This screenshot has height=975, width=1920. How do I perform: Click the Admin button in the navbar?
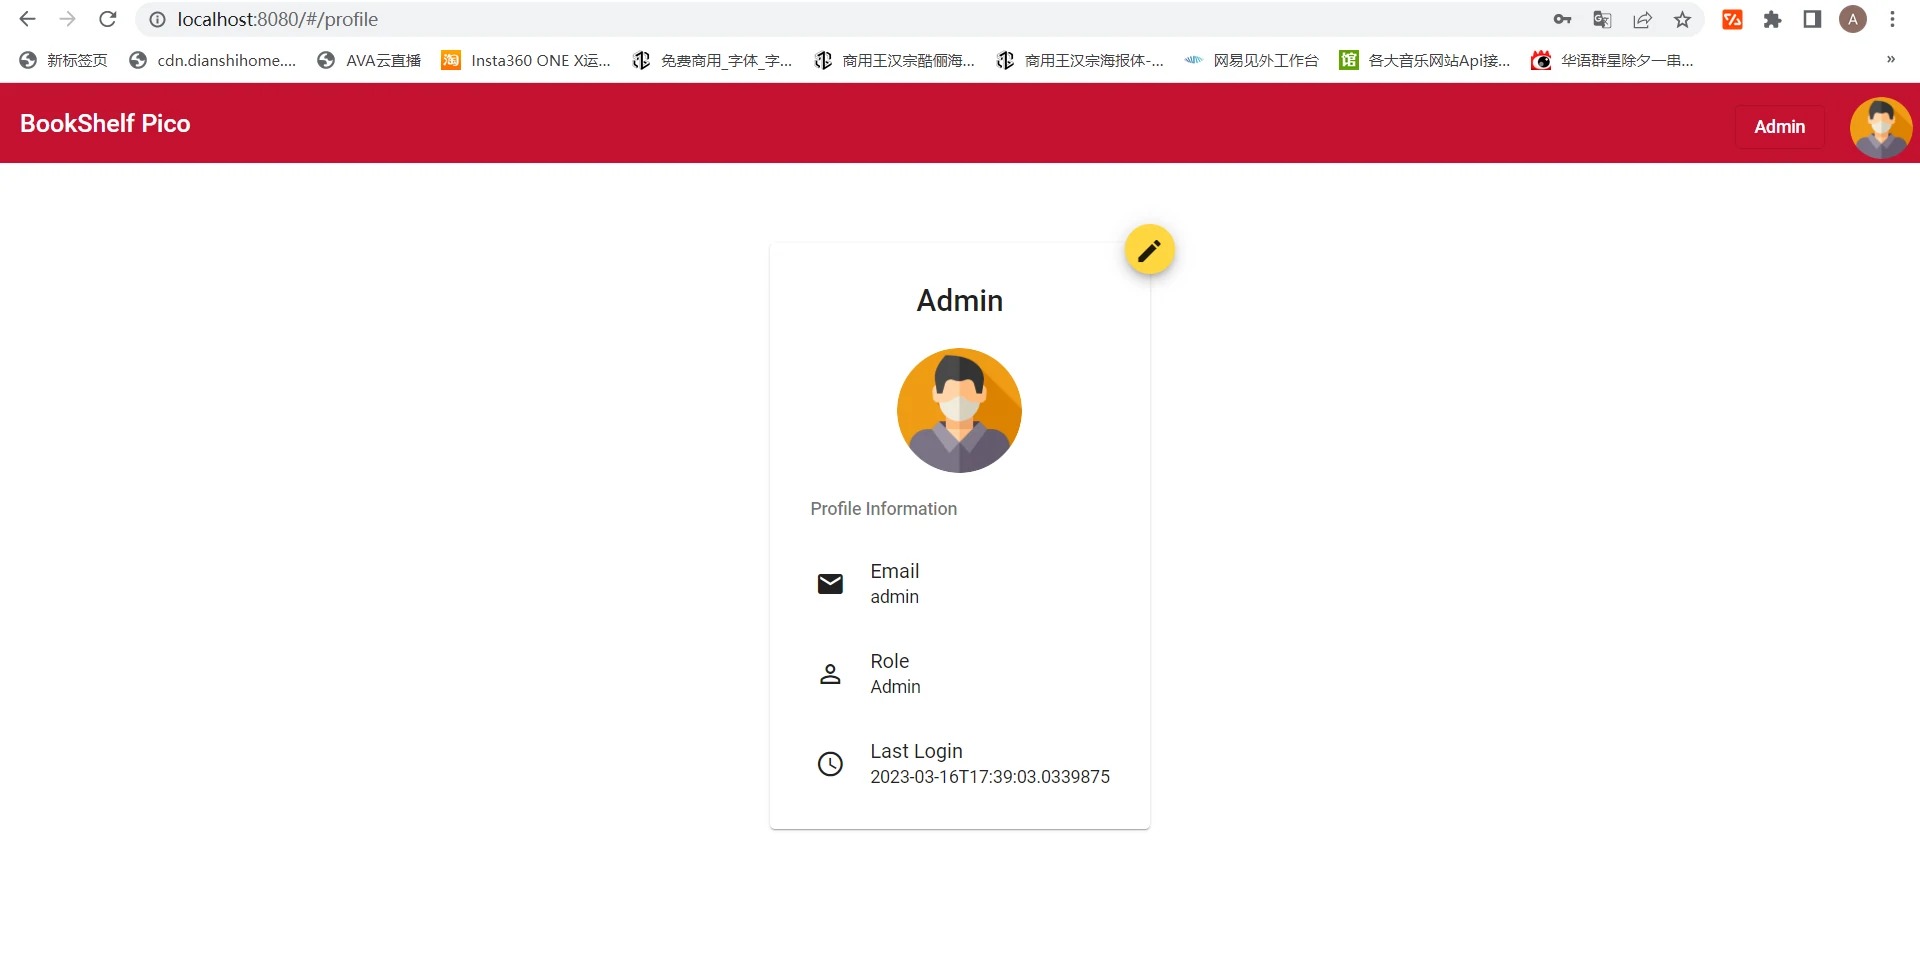click(1779, 127)
